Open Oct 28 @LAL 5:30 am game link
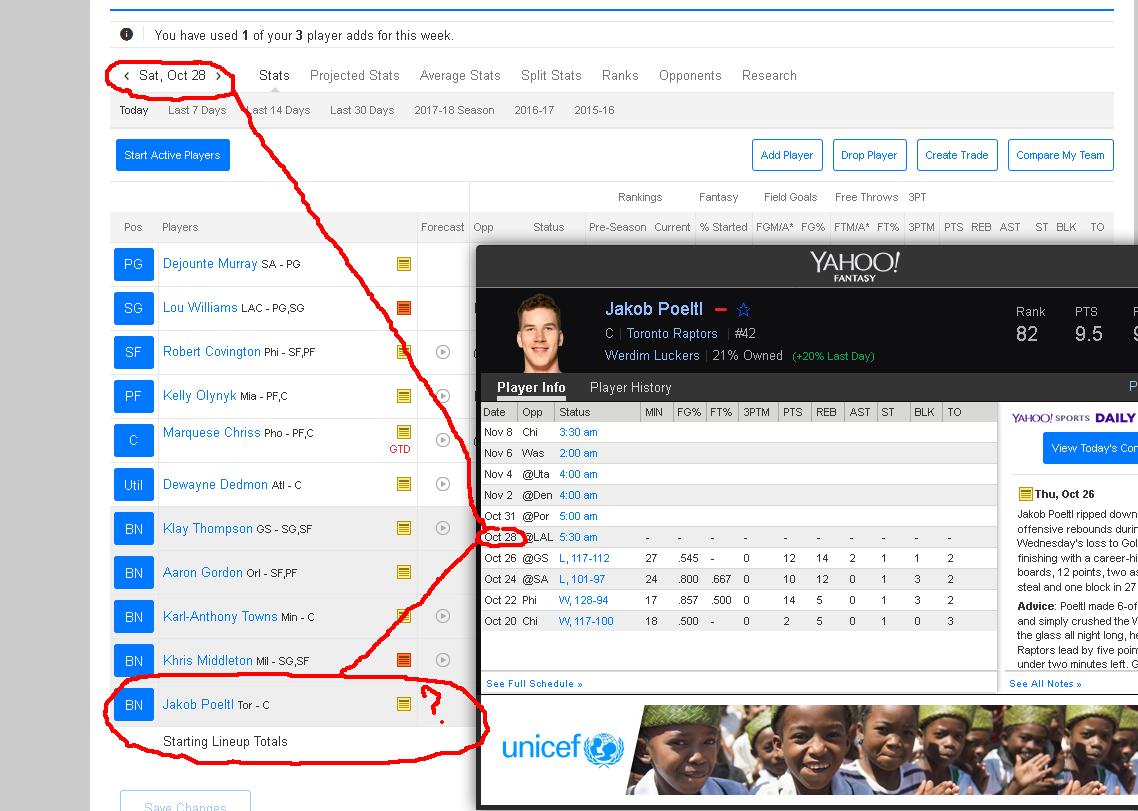1138x811 pixels. [578, 537]
